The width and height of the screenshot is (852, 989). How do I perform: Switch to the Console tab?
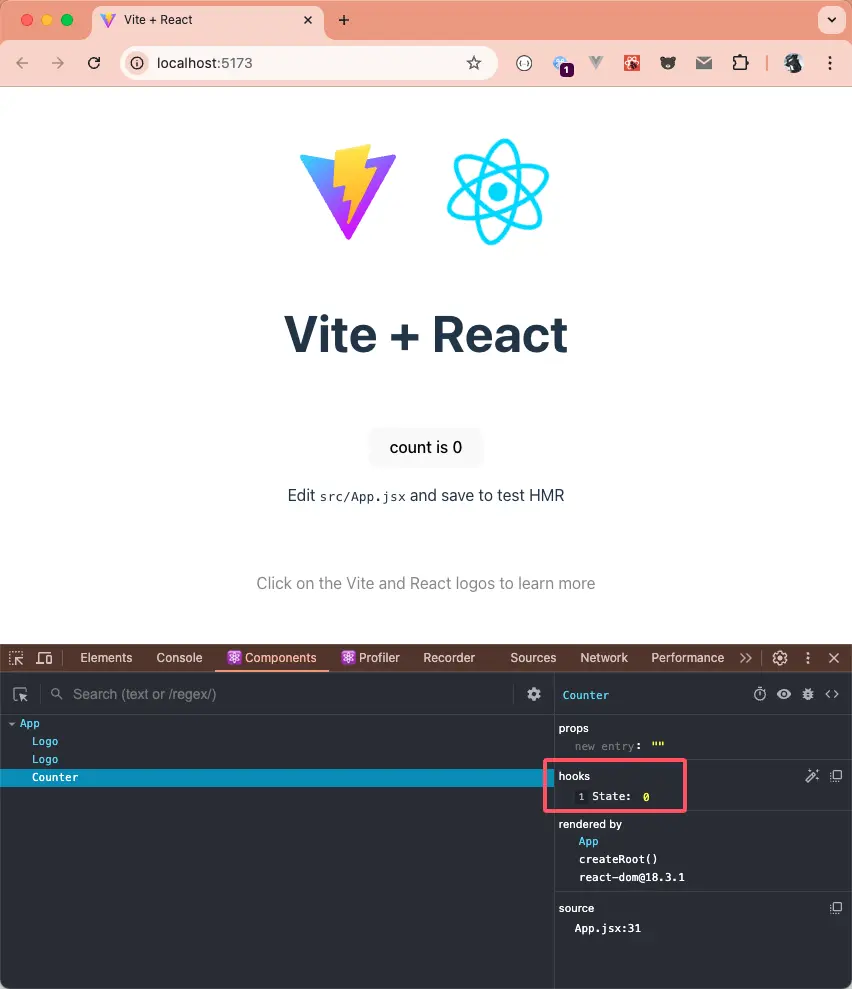[x=179, y=658]
